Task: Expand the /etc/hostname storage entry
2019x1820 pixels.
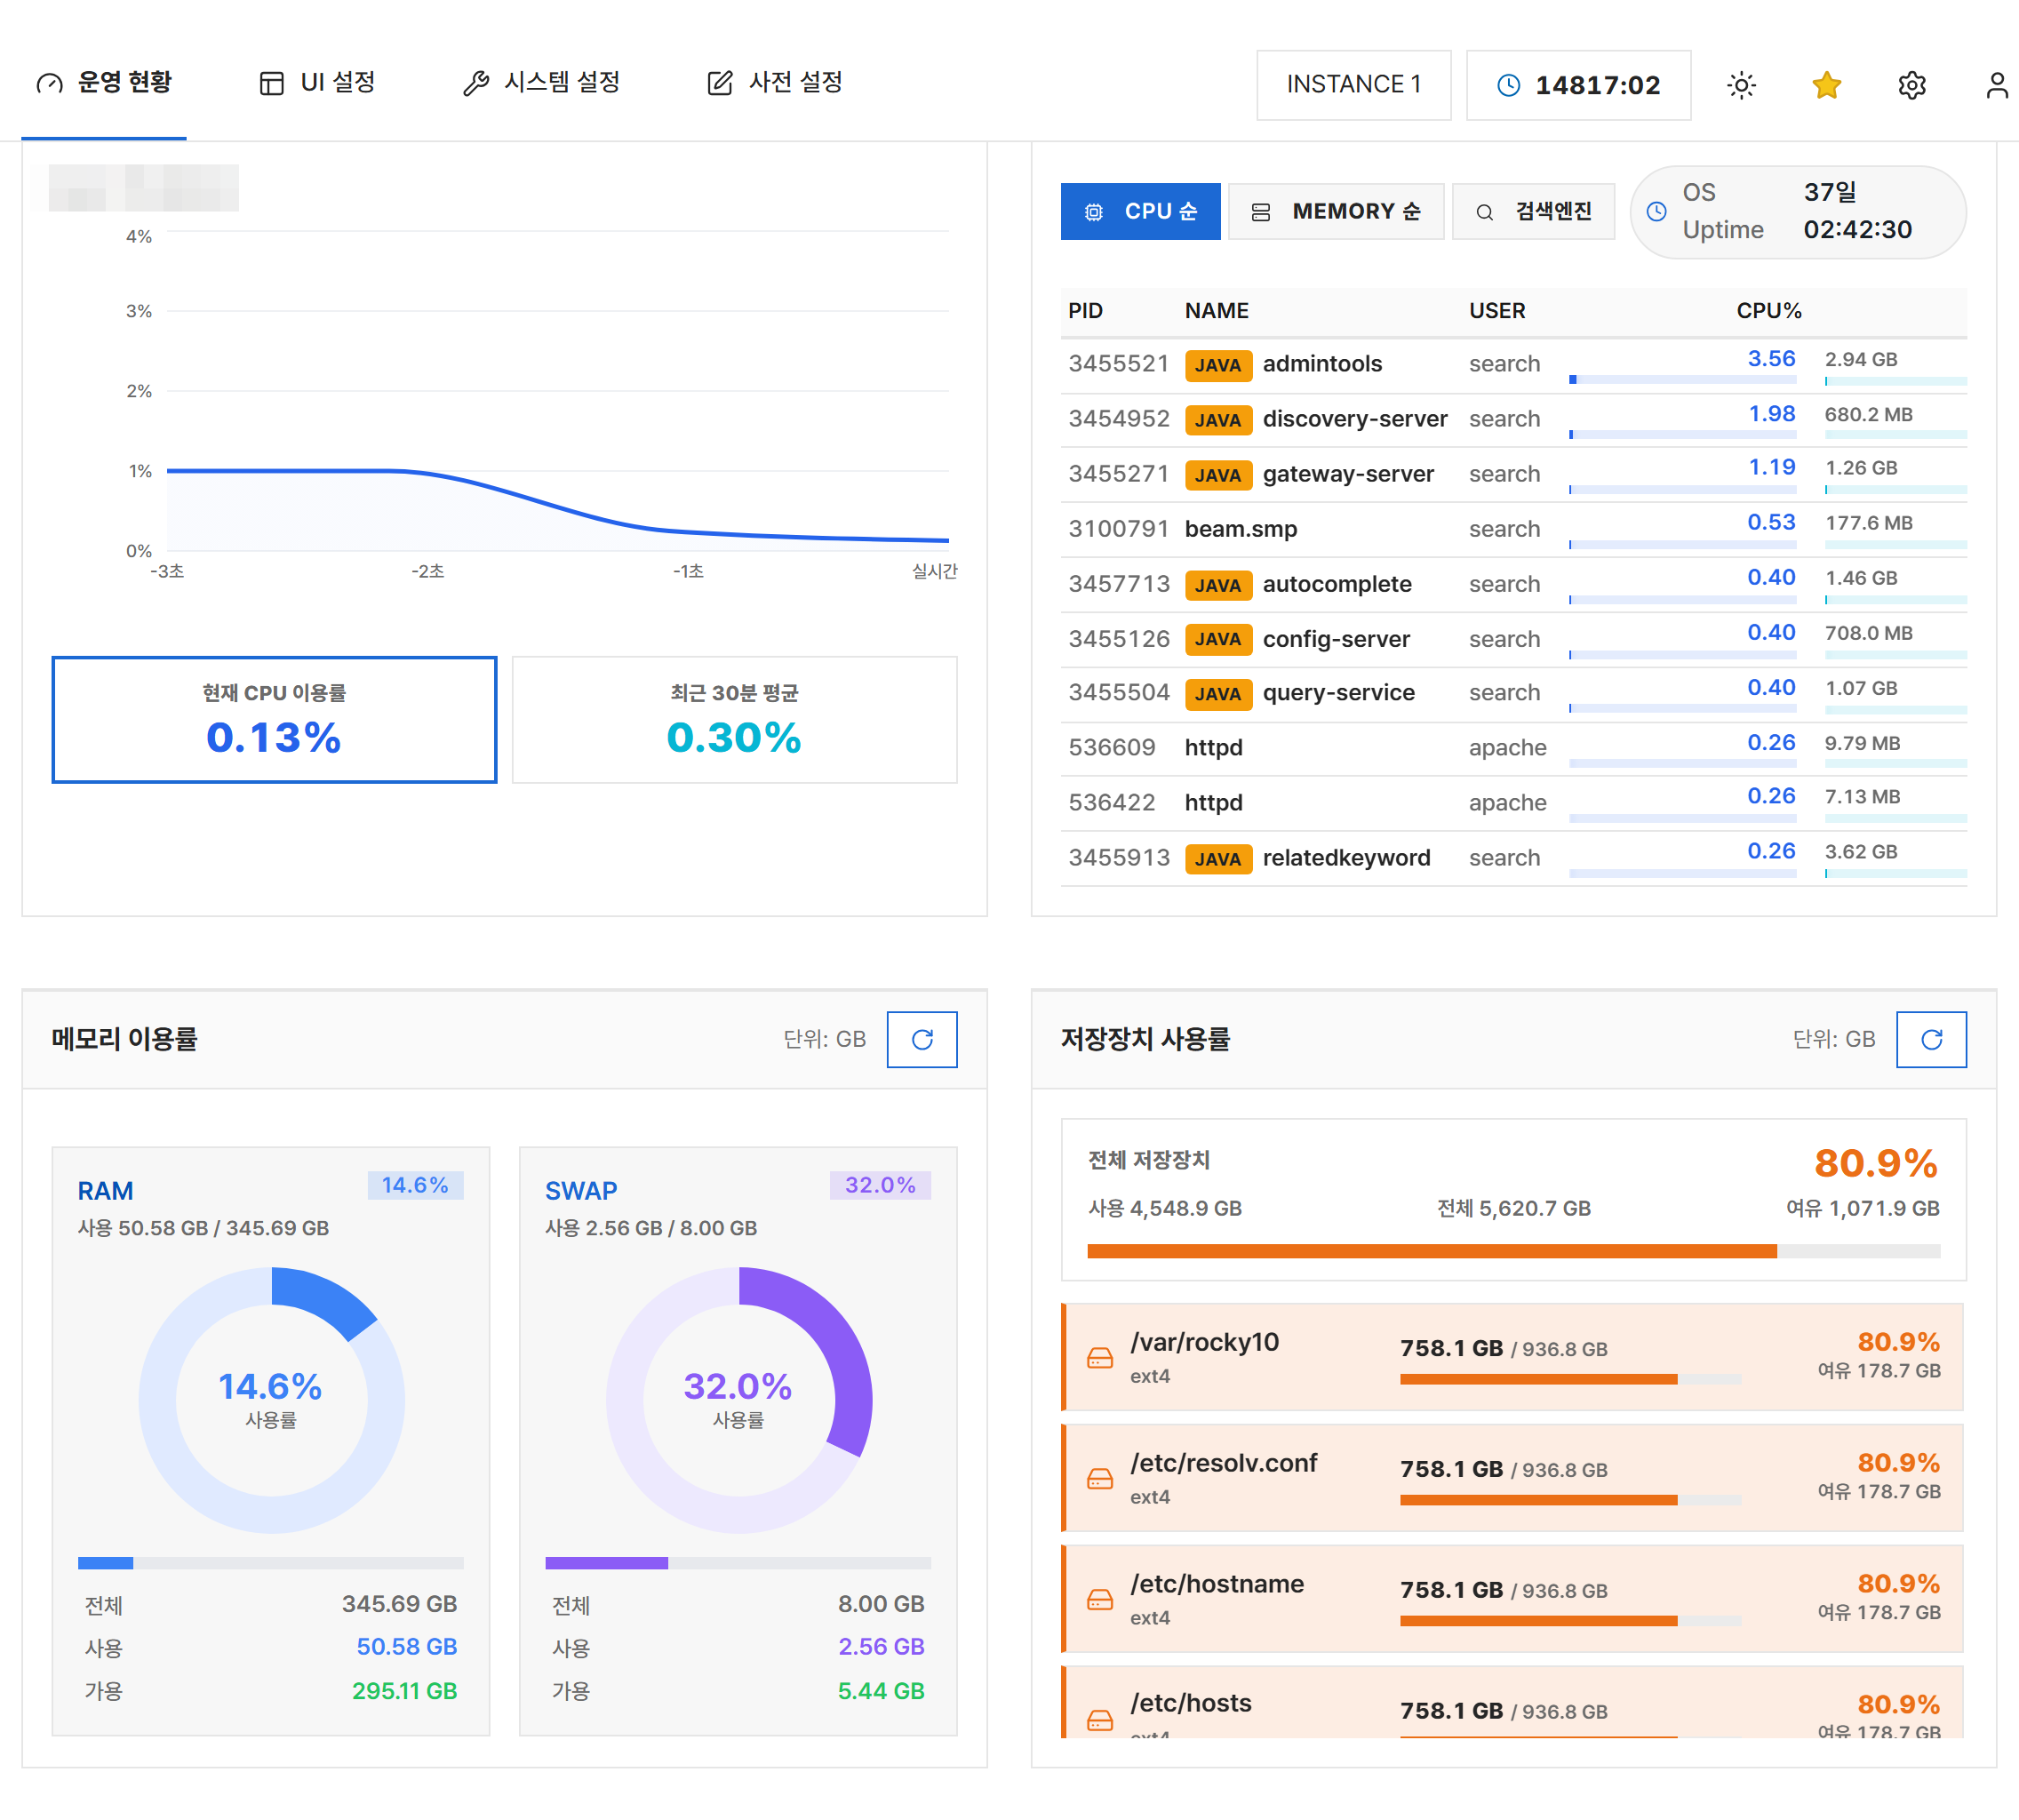Action: [1512, 1598]
